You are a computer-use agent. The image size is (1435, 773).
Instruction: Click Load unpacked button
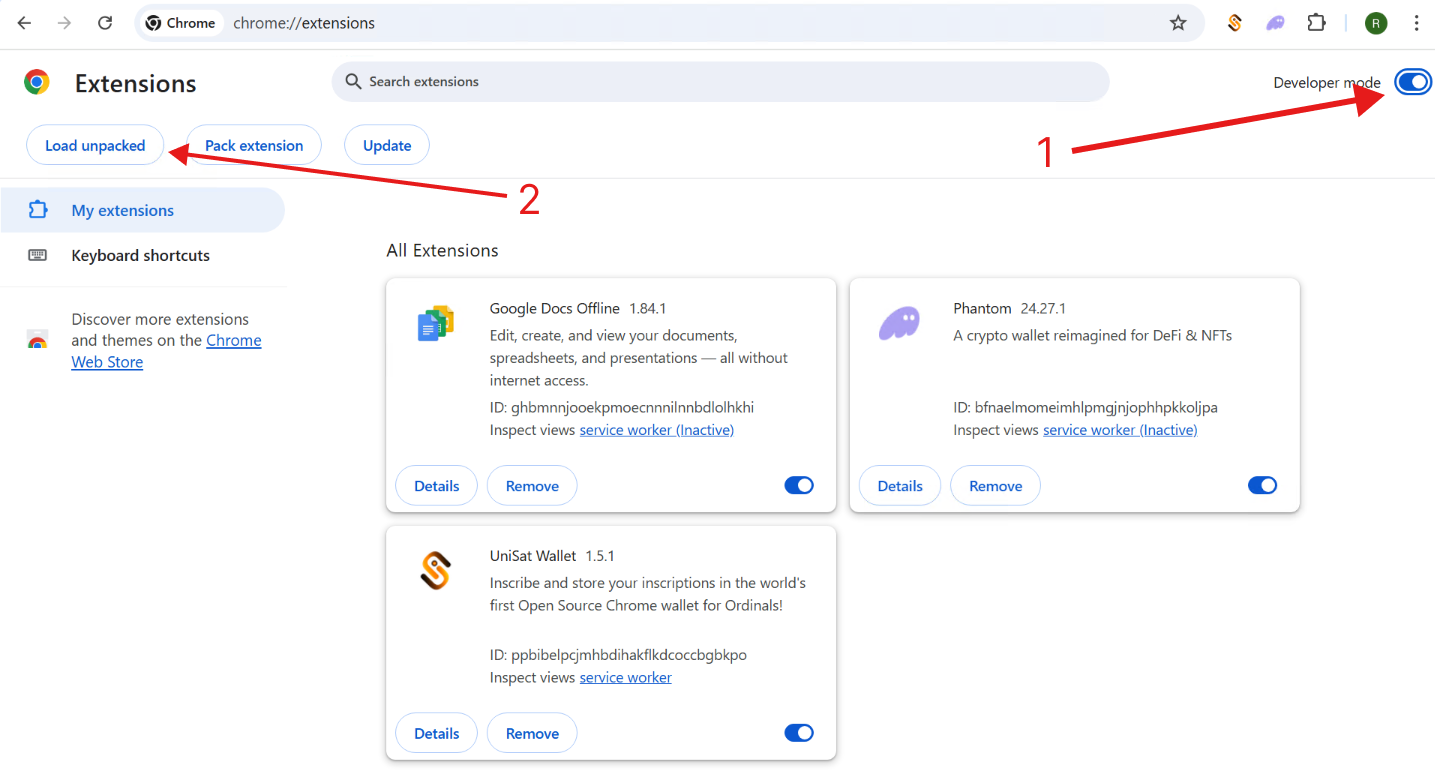(95, 145)
